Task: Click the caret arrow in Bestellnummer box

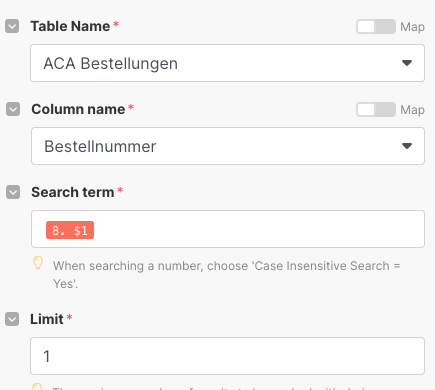Action: click(x=407, y=146)
